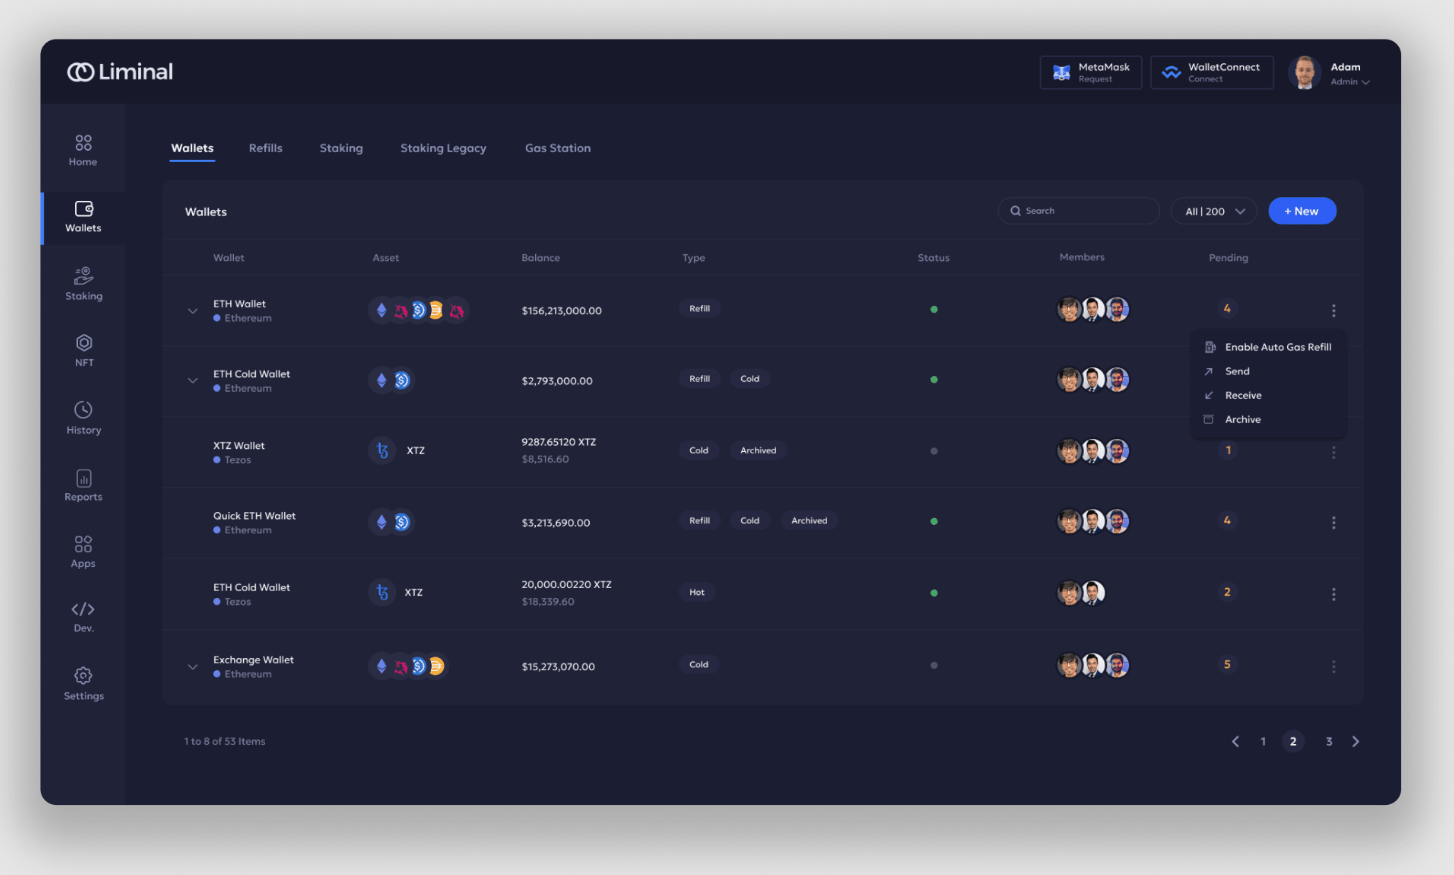Go to page 3
This screenshot has height=875, width=1454.
1329,742
